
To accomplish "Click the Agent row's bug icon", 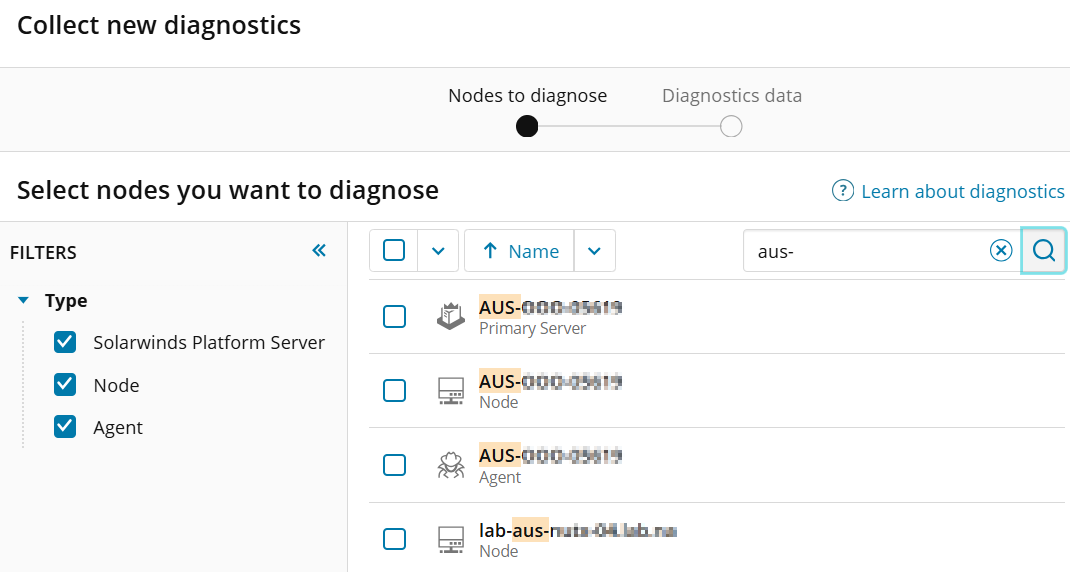I will (450, 466).
